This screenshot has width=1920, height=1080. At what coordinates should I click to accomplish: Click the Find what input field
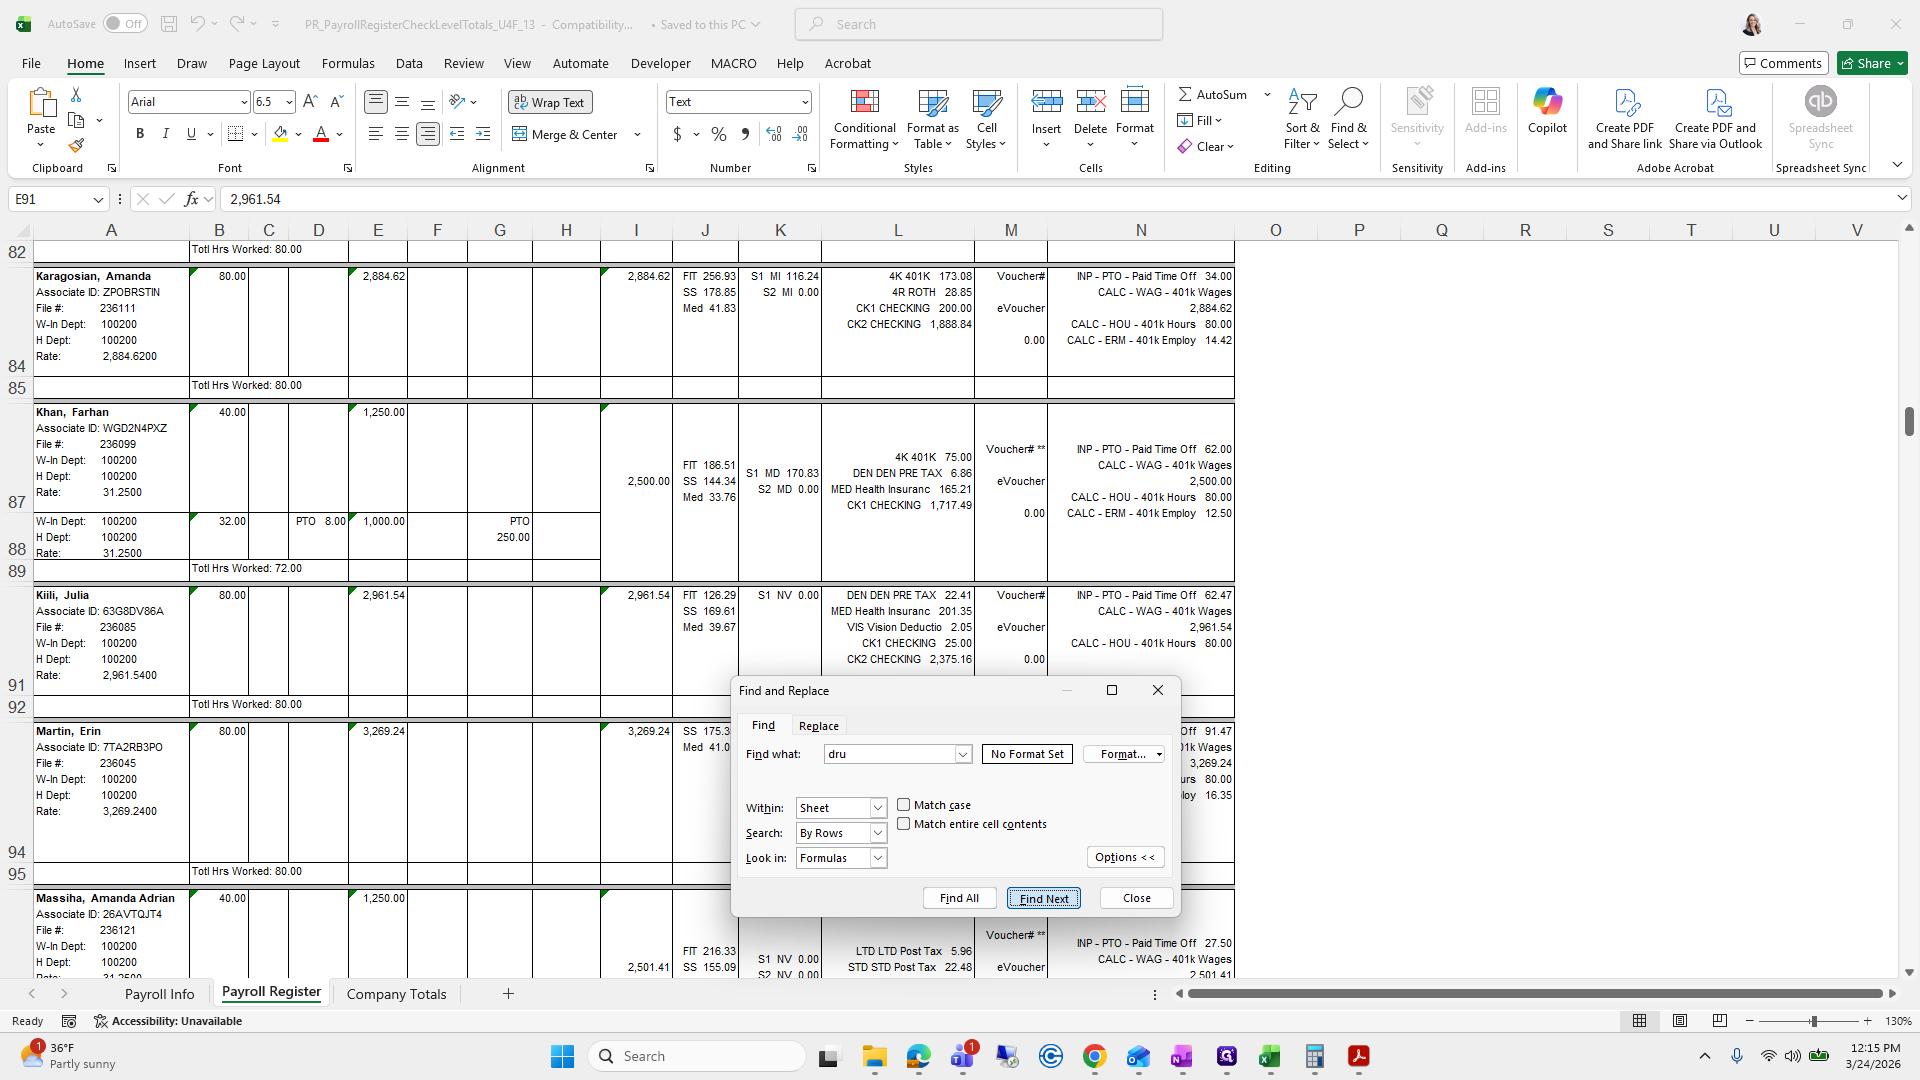(888, 754)
